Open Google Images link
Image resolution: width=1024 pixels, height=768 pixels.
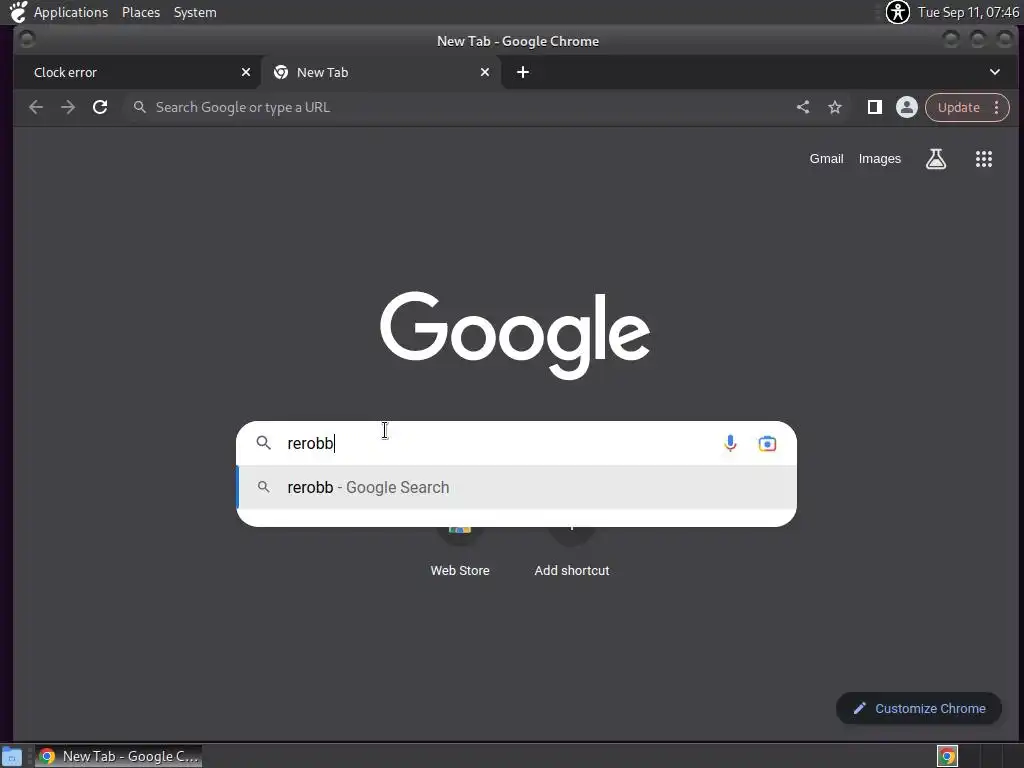click(x=879, y=159)
